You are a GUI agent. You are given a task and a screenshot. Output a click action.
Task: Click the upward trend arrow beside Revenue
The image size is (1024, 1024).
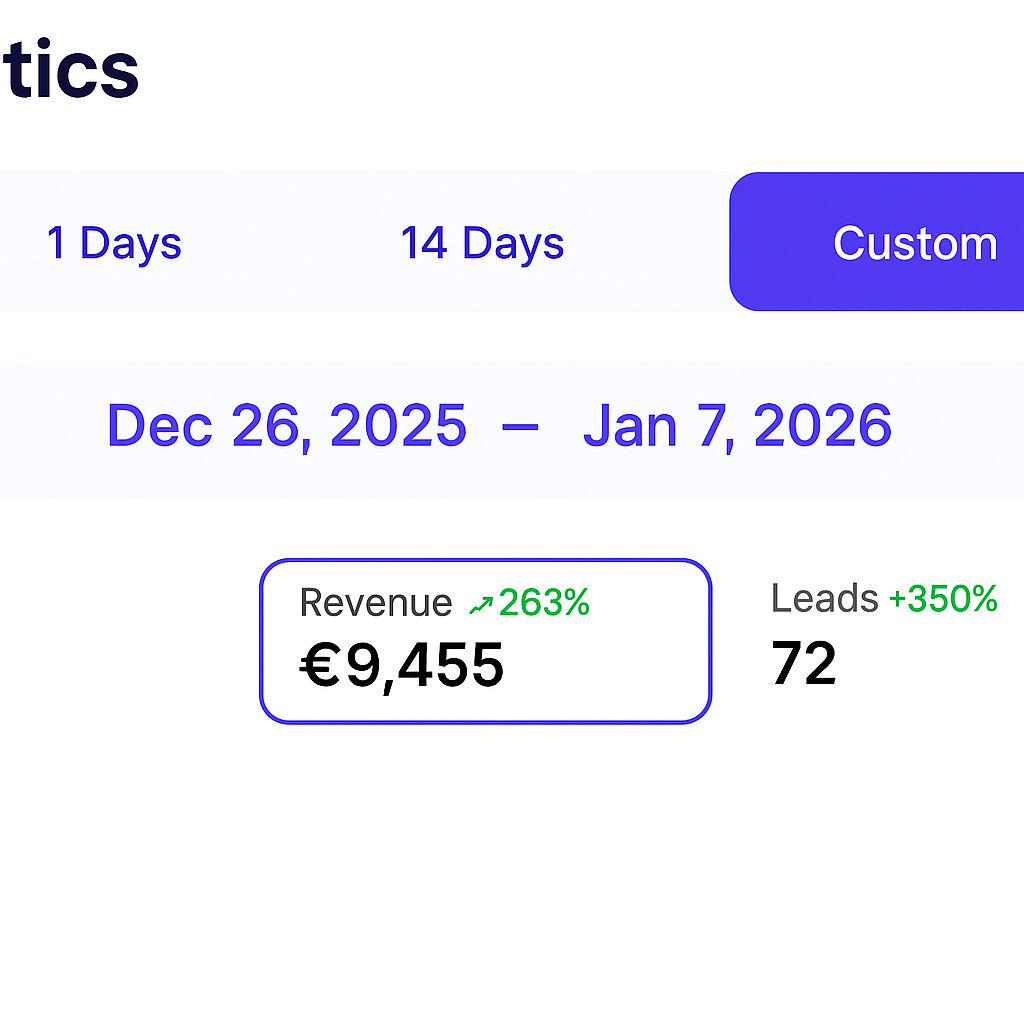[481, 604]
